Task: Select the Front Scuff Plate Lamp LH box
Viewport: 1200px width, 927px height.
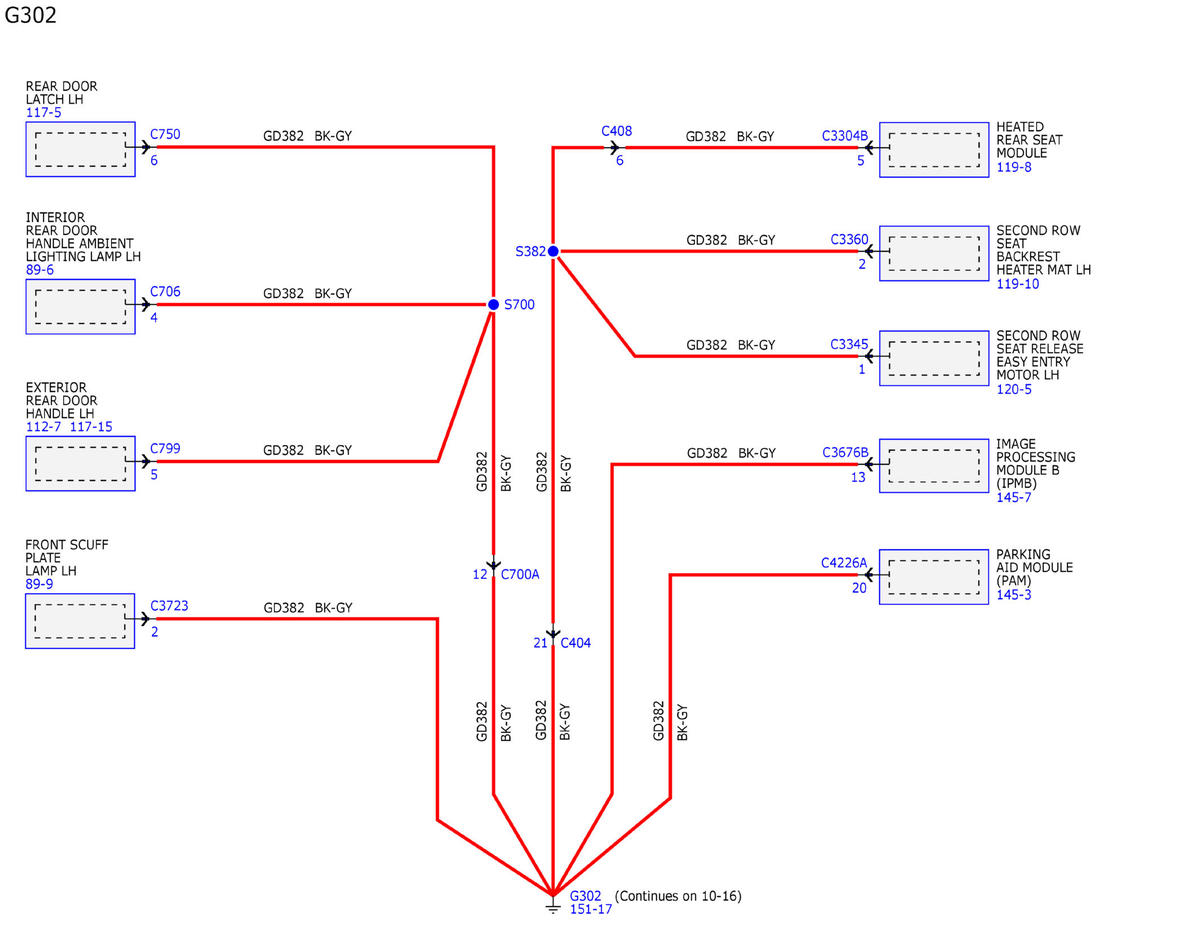Action: click(x=80, y=620)
